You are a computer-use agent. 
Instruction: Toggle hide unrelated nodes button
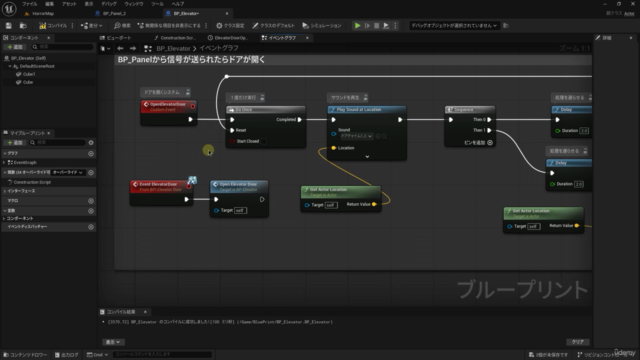169,26
